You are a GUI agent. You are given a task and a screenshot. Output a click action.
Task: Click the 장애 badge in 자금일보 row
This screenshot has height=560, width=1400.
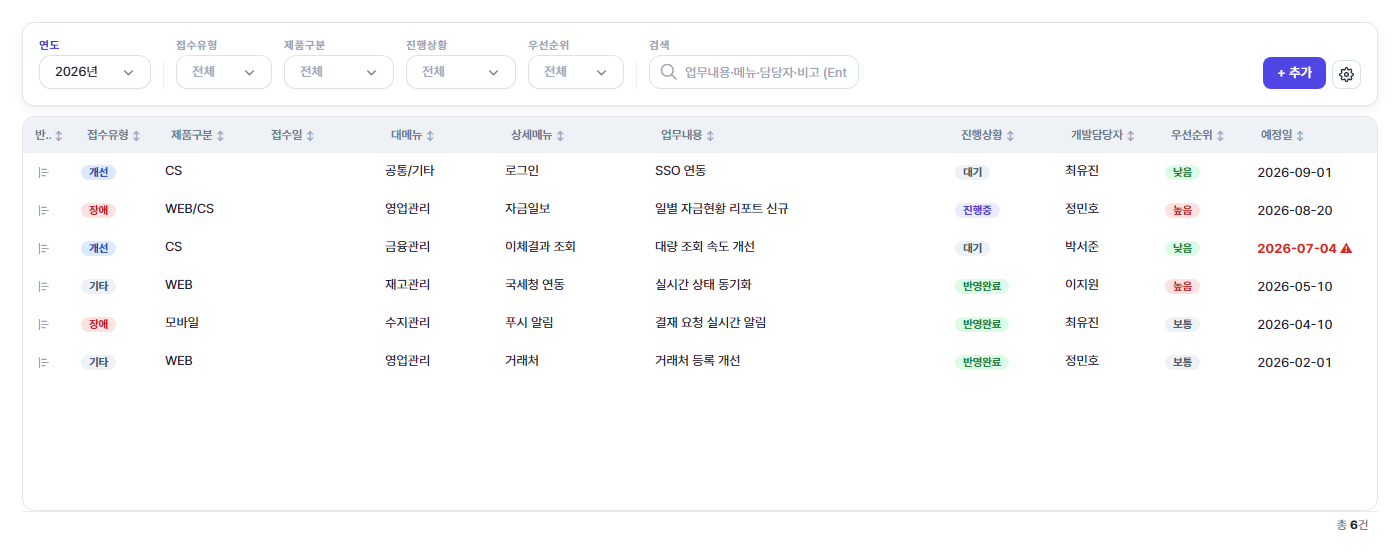98,210
